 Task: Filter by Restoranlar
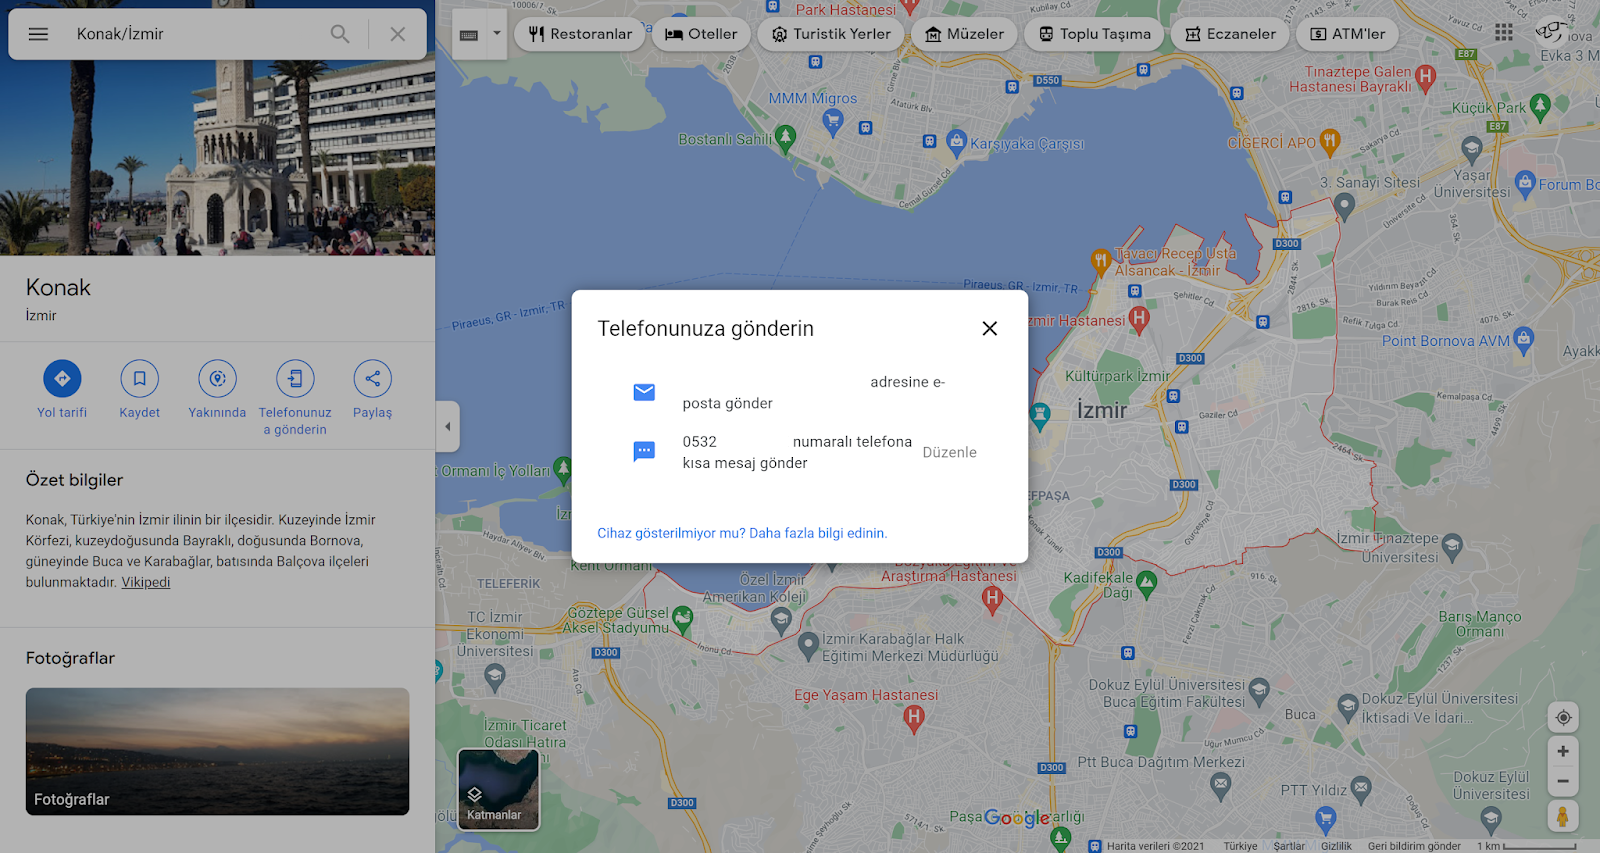580,34
